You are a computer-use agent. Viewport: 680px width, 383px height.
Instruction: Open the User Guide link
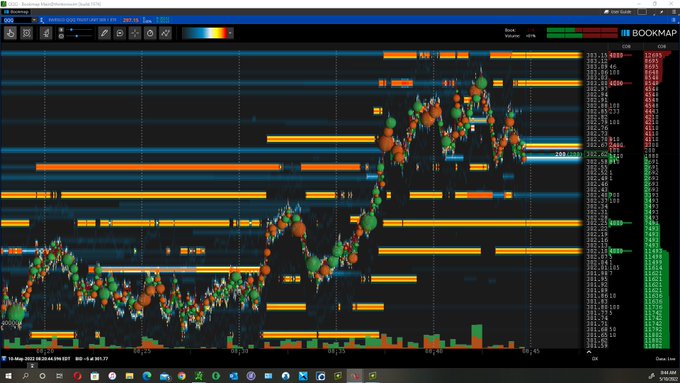click(618, 12)
